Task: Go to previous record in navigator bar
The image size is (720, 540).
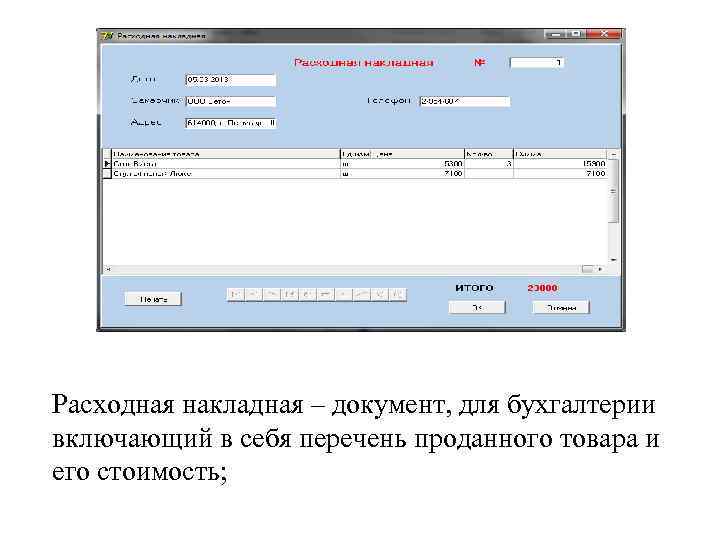Action: click(x=253, y=294)
